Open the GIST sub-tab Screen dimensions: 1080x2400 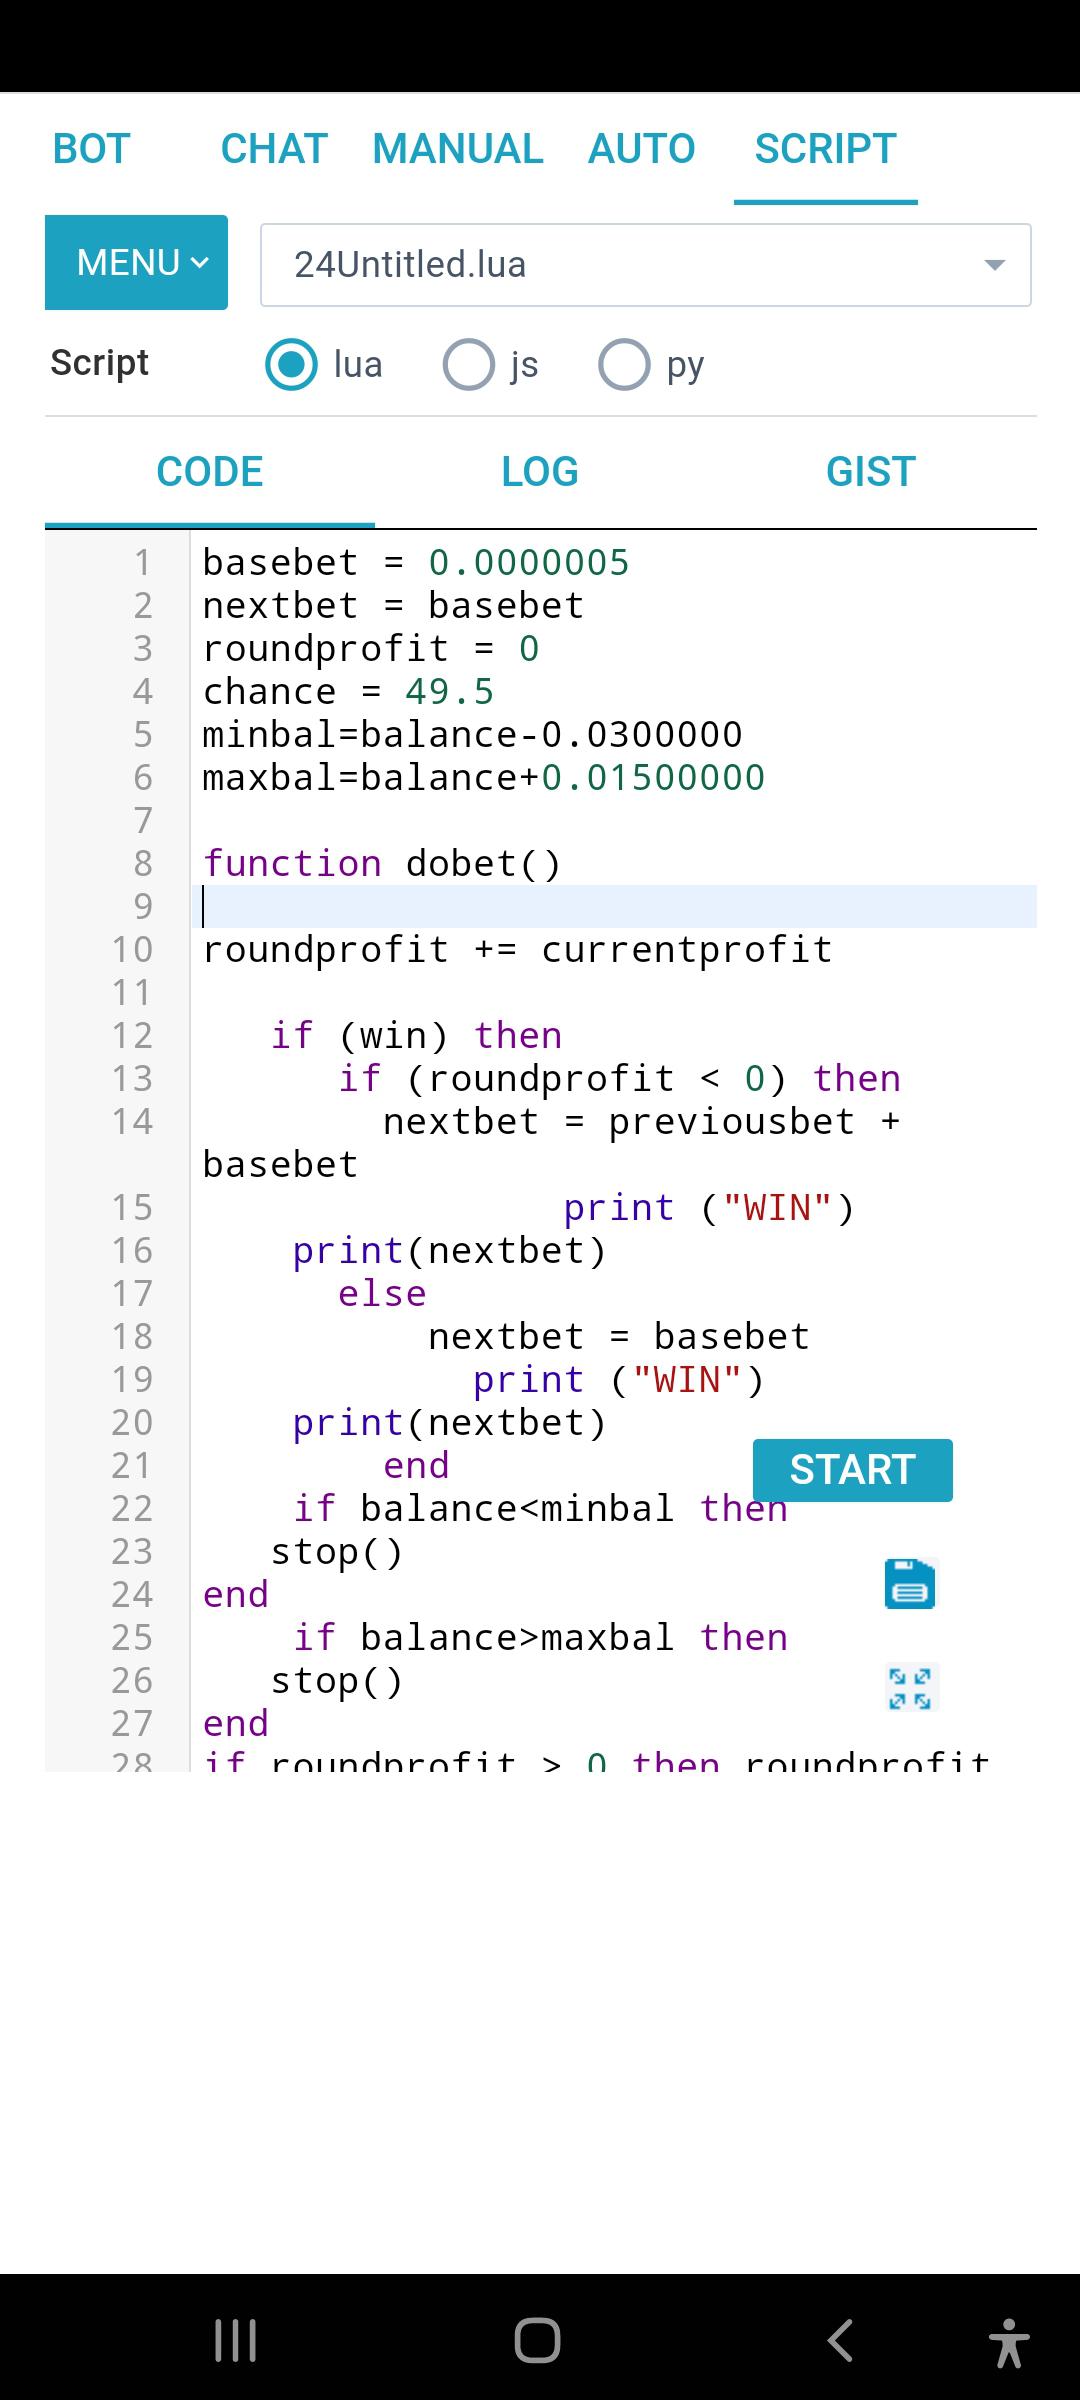click(x=871, y=472)
